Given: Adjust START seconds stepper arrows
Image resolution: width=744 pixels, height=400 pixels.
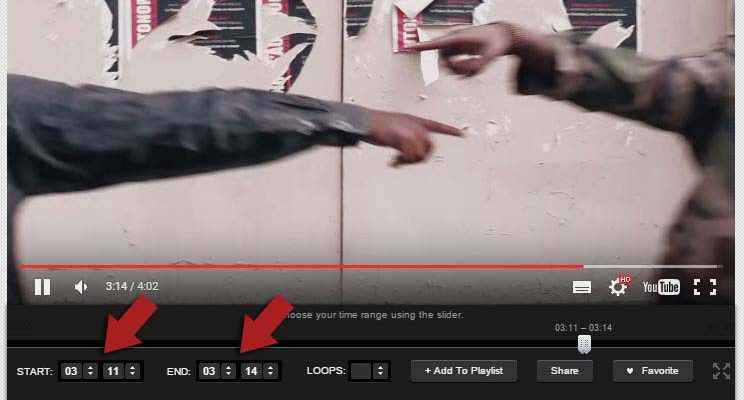Looking at the screenshot, I should pos(132,371).
